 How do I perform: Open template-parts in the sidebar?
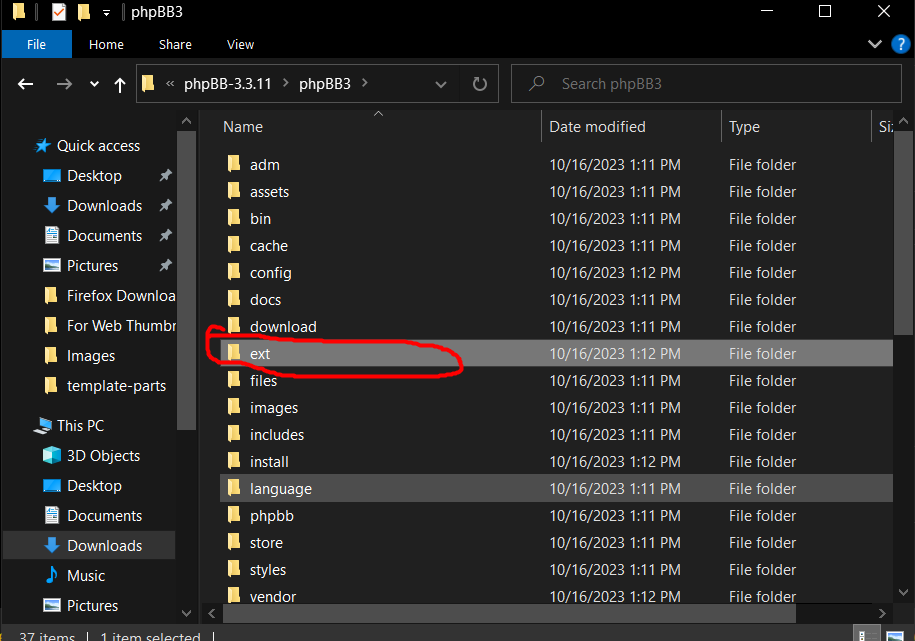coord(116,386)
